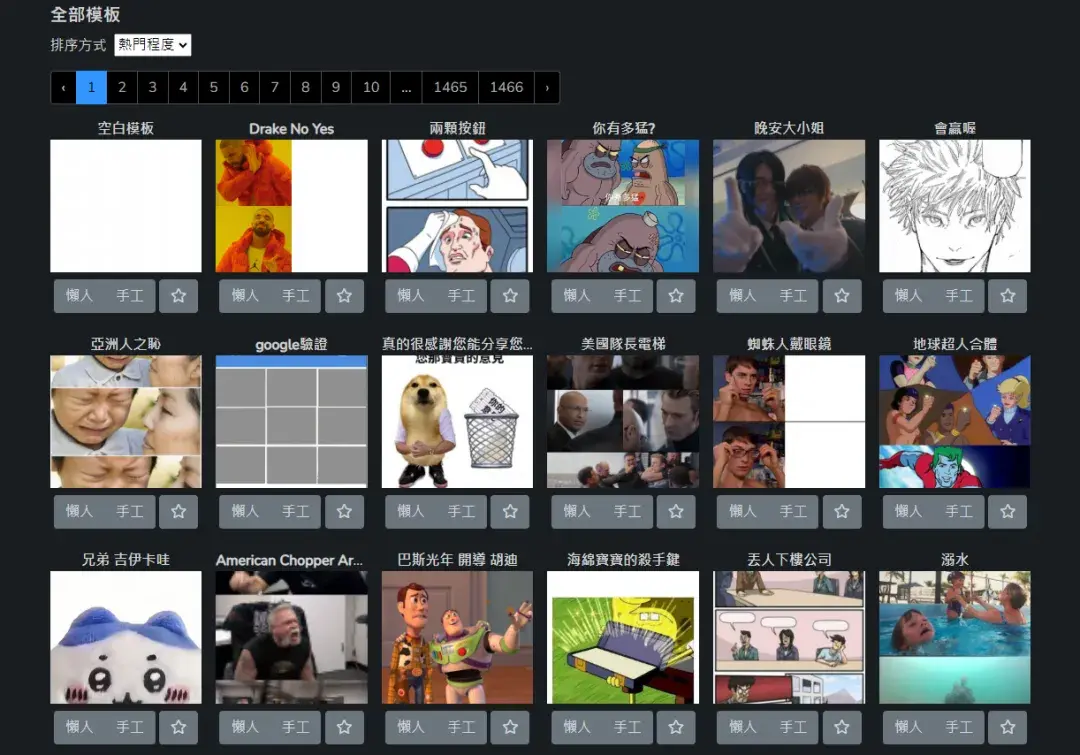Screen dimensions: 1080x755
Task: Favorite the 美國隊長電梯 template
Action: pyautogui.click(x=676, y=512)
